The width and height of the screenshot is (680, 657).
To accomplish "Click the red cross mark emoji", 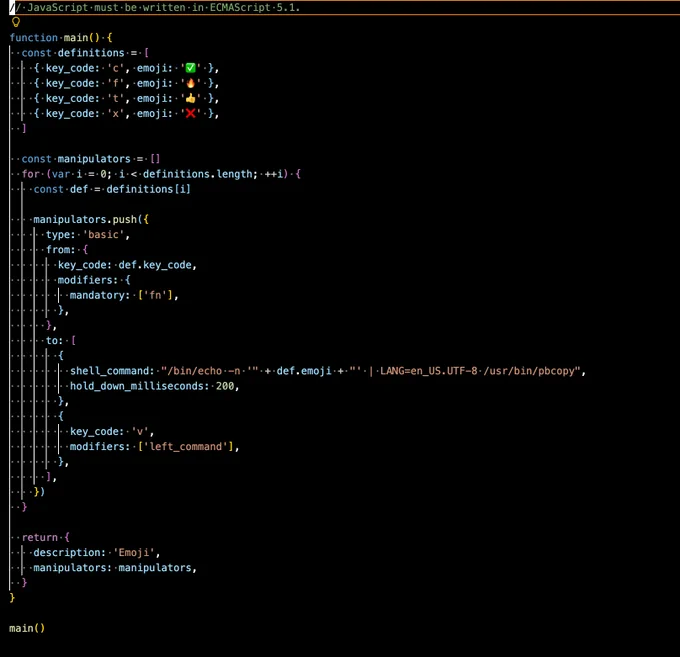I will click(x=190, y=114).
